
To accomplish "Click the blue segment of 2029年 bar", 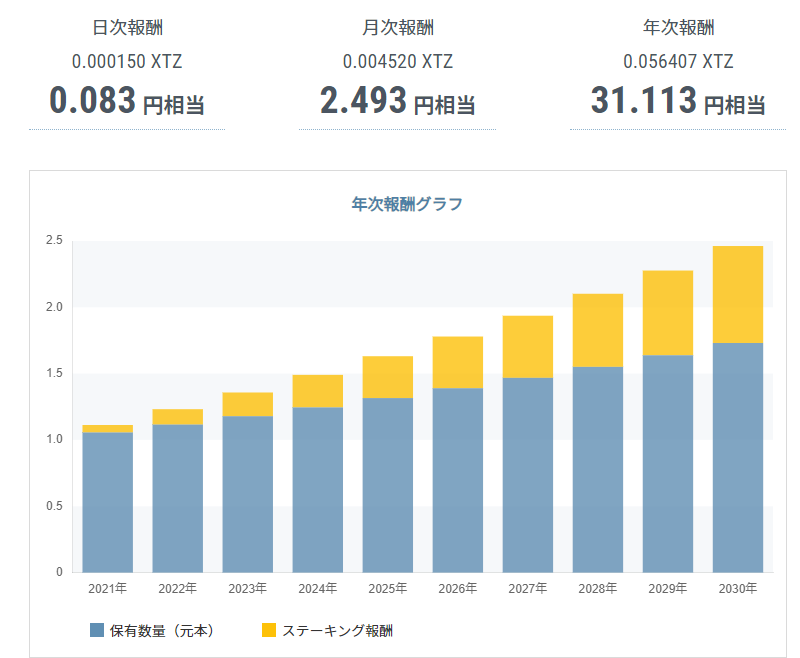I will click(x=667, y=463).
